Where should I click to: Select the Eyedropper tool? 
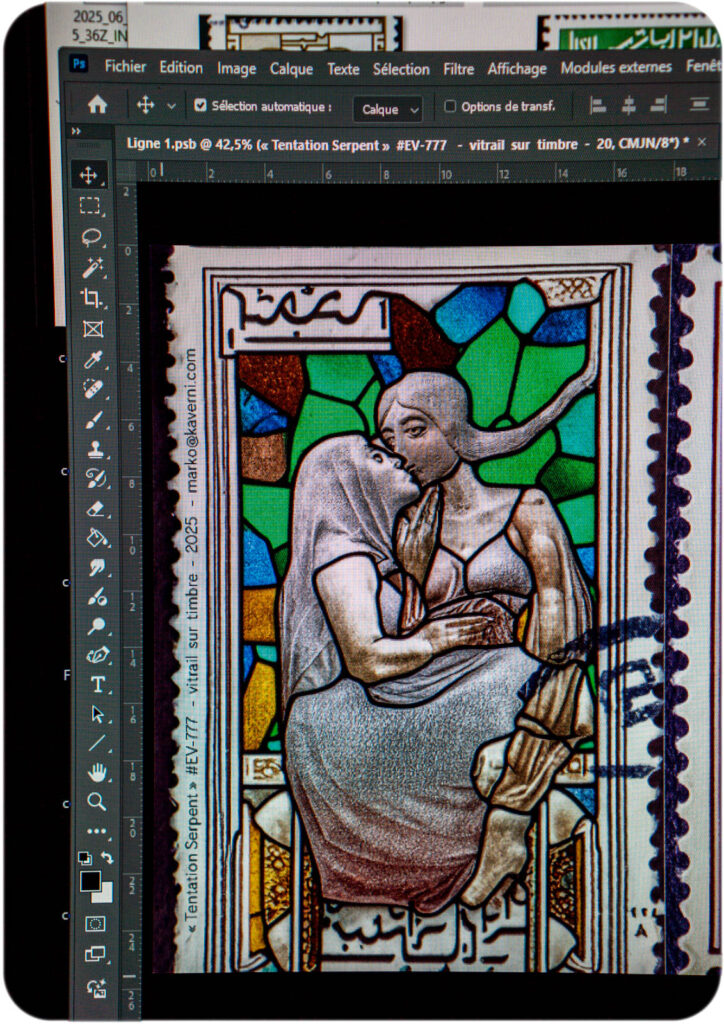point(93,359)
